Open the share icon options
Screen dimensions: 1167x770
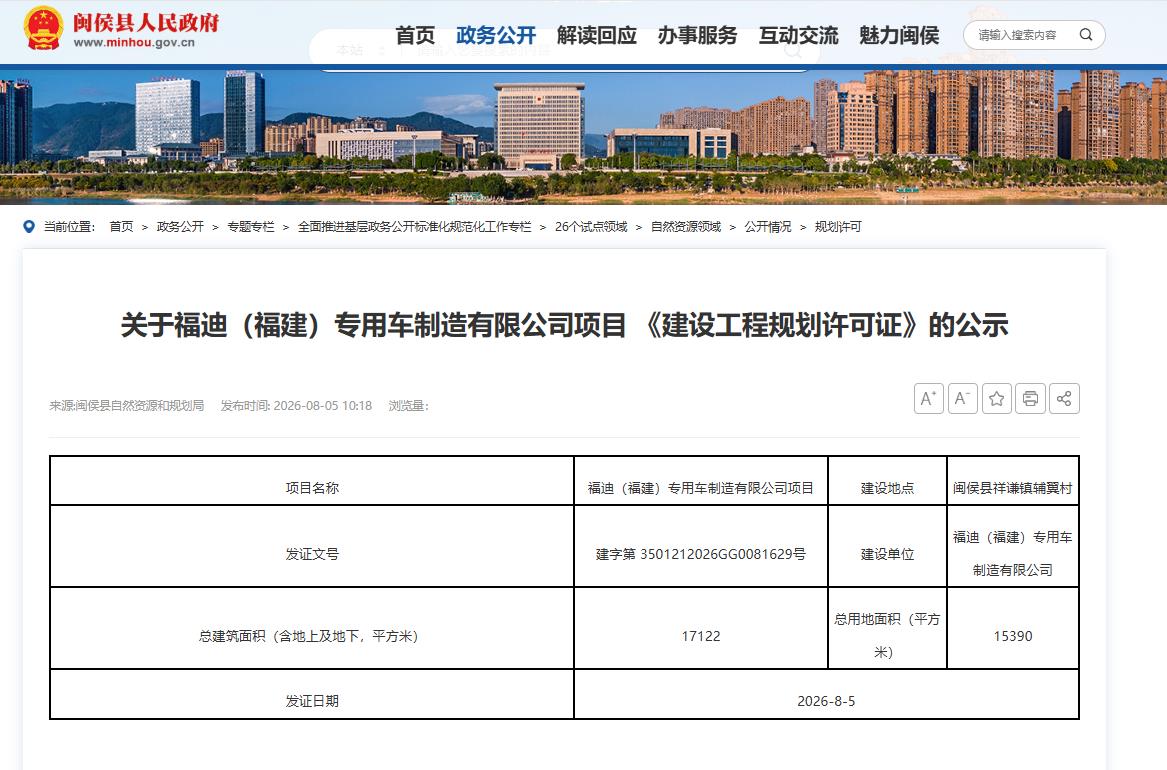(x=1064, y=399)
